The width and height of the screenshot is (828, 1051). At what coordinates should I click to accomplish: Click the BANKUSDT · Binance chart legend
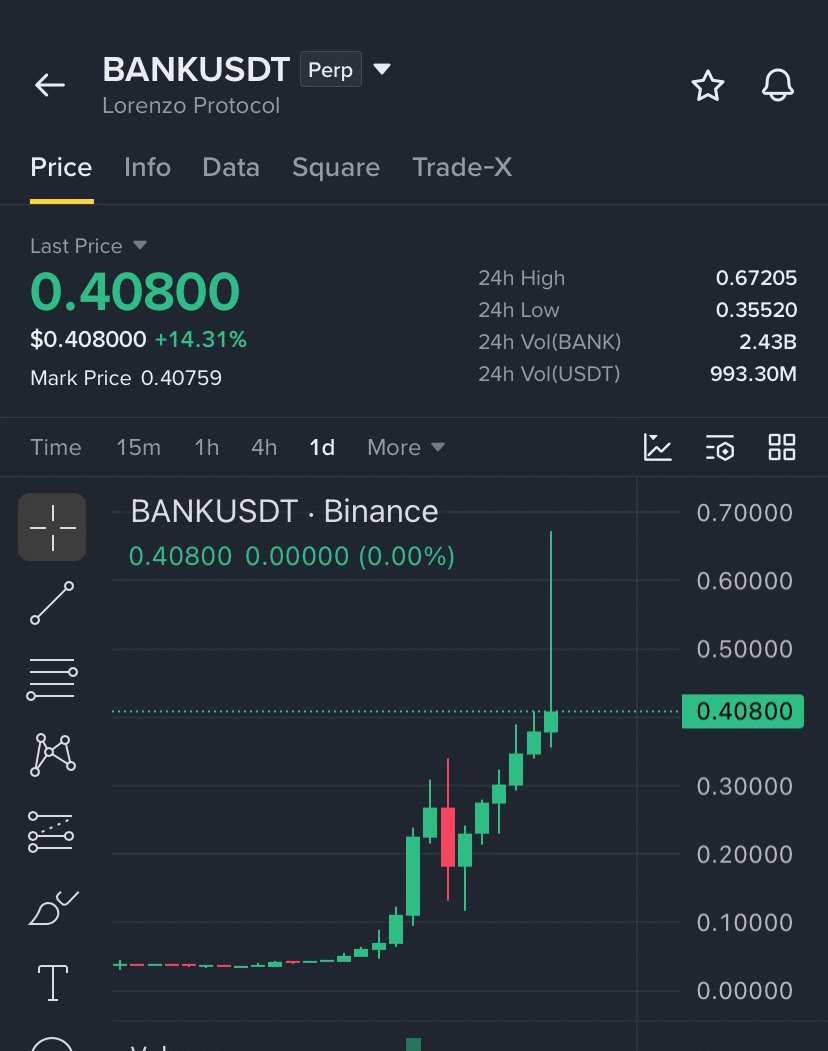point(284,511)
